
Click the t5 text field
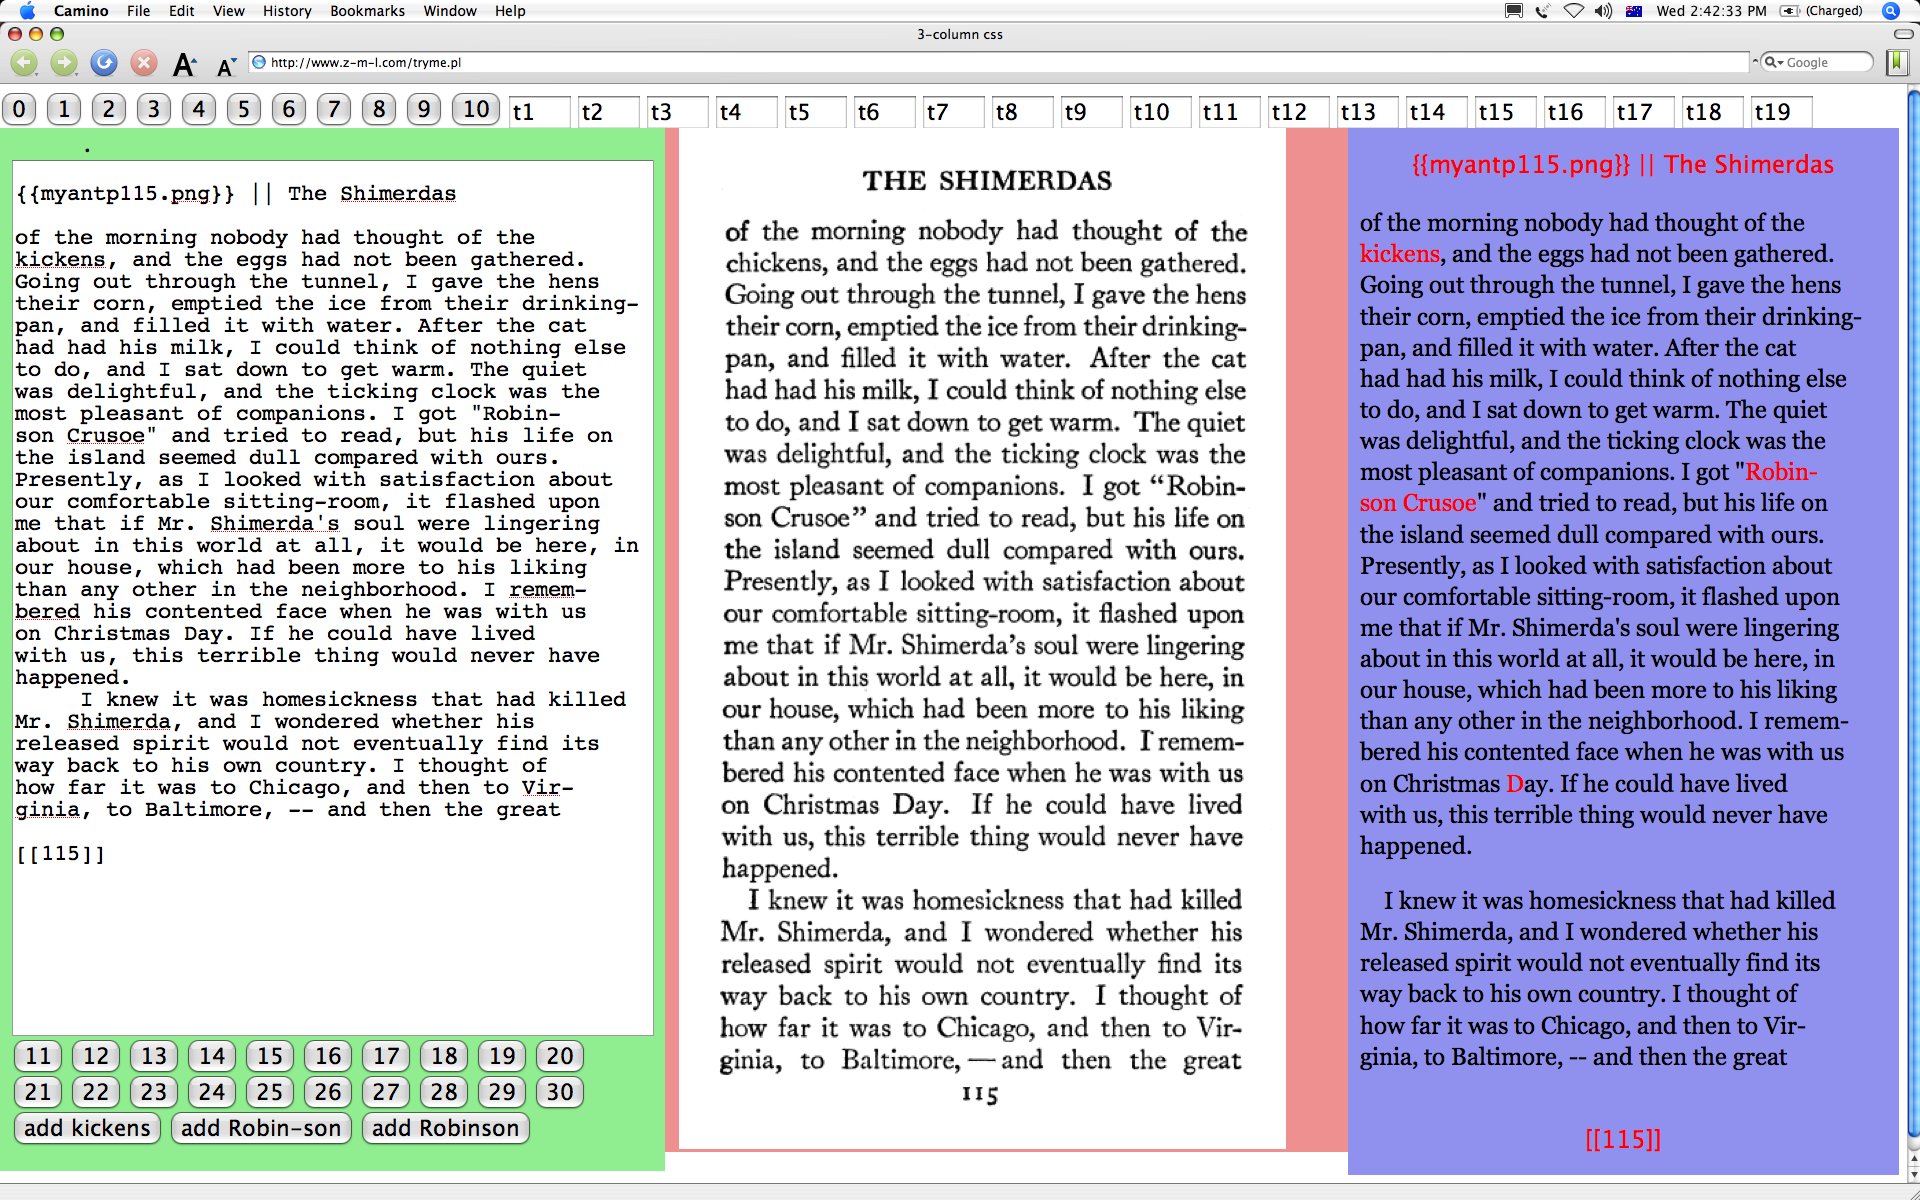[x=815, y=111]
